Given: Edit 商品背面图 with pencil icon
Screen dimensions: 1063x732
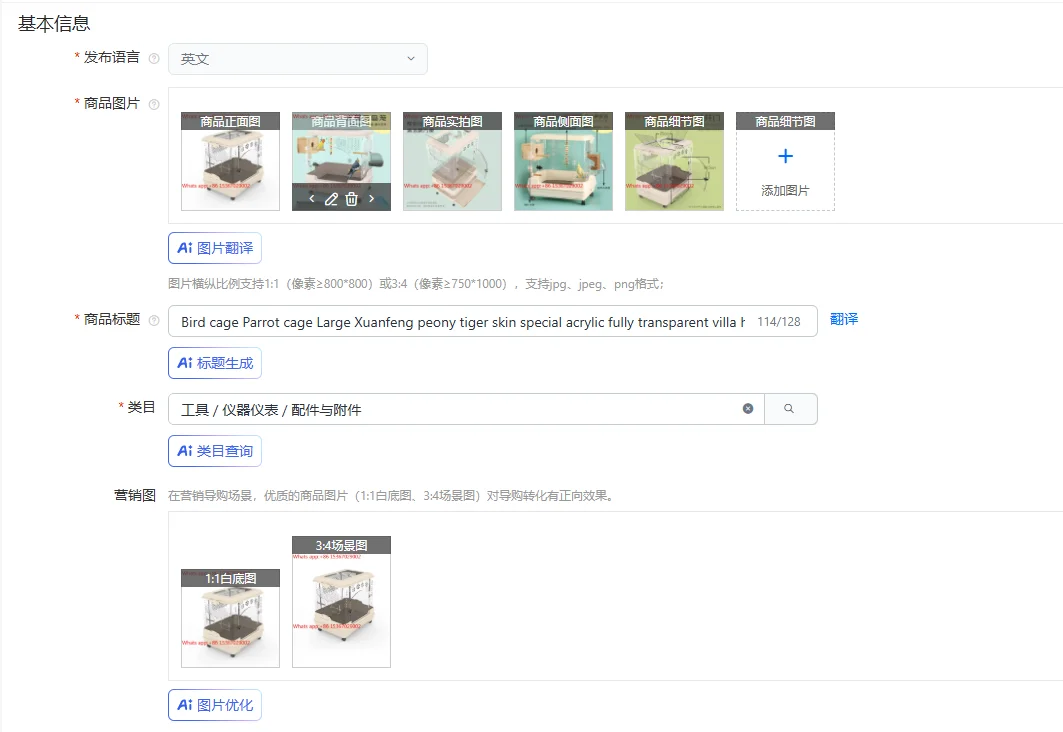Looking at the screenshot, I should (x=332, y=199).
